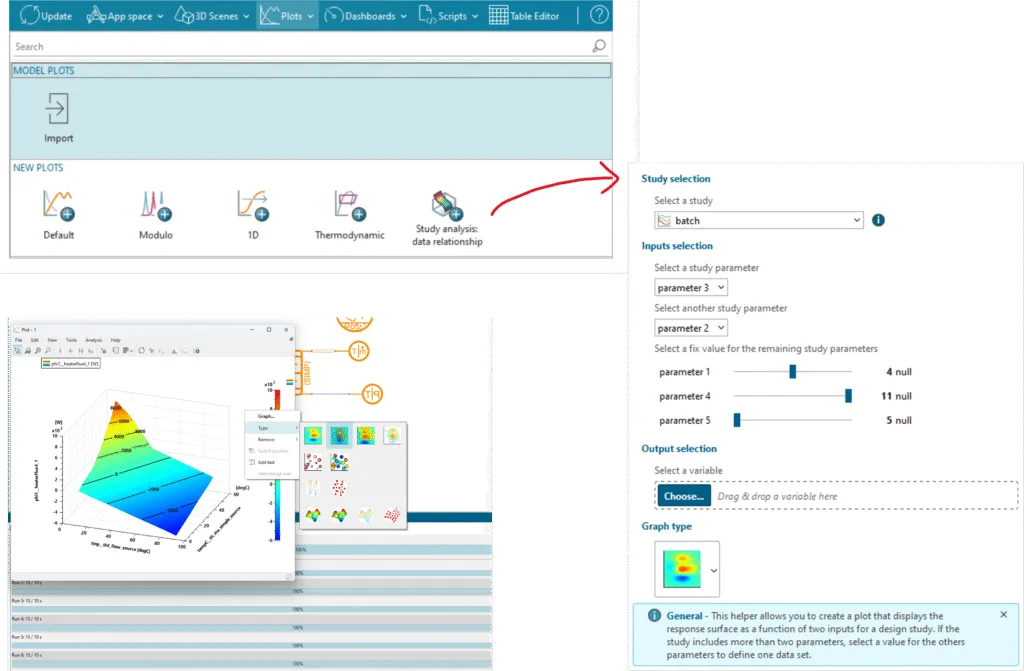Create a new Thermodynamic plot
Screen dimensions: 1024x671
point(349,206)
